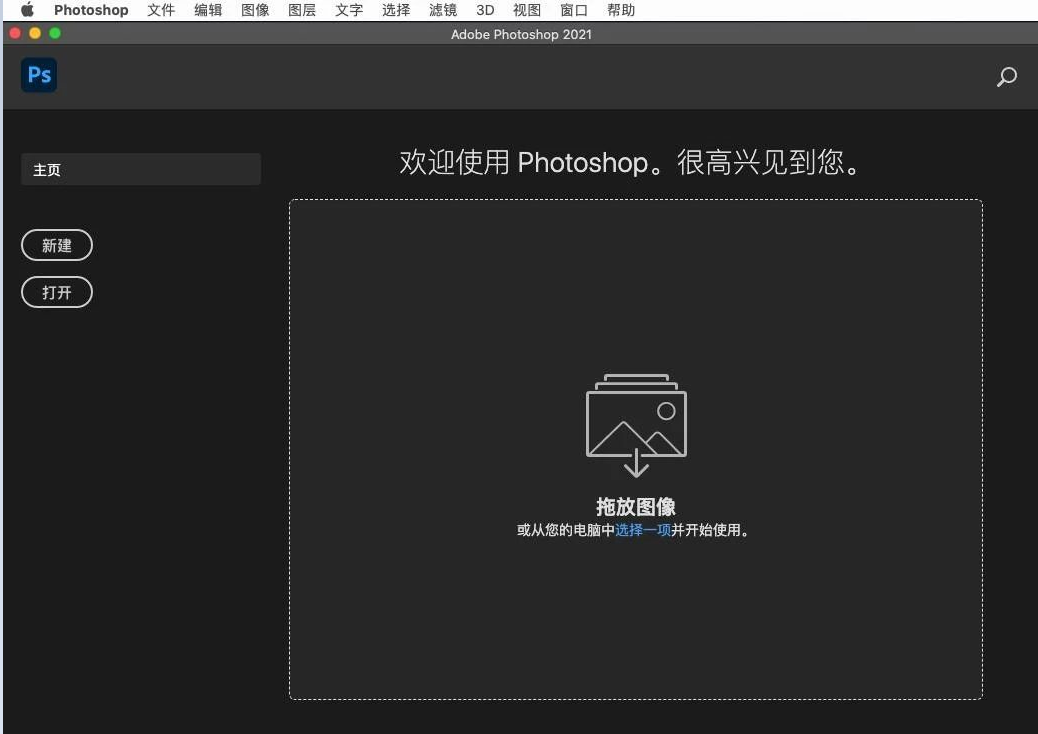Click the Ps logo icon
Image resolution: width=1038 pixels, height=734 pixels.
tap(39, 75)
